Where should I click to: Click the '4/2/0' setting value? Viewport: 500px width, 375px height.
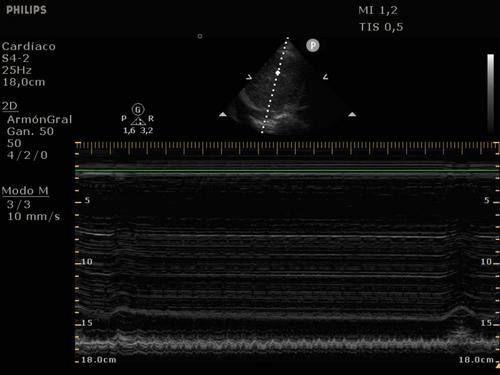(x=27, y=155)
